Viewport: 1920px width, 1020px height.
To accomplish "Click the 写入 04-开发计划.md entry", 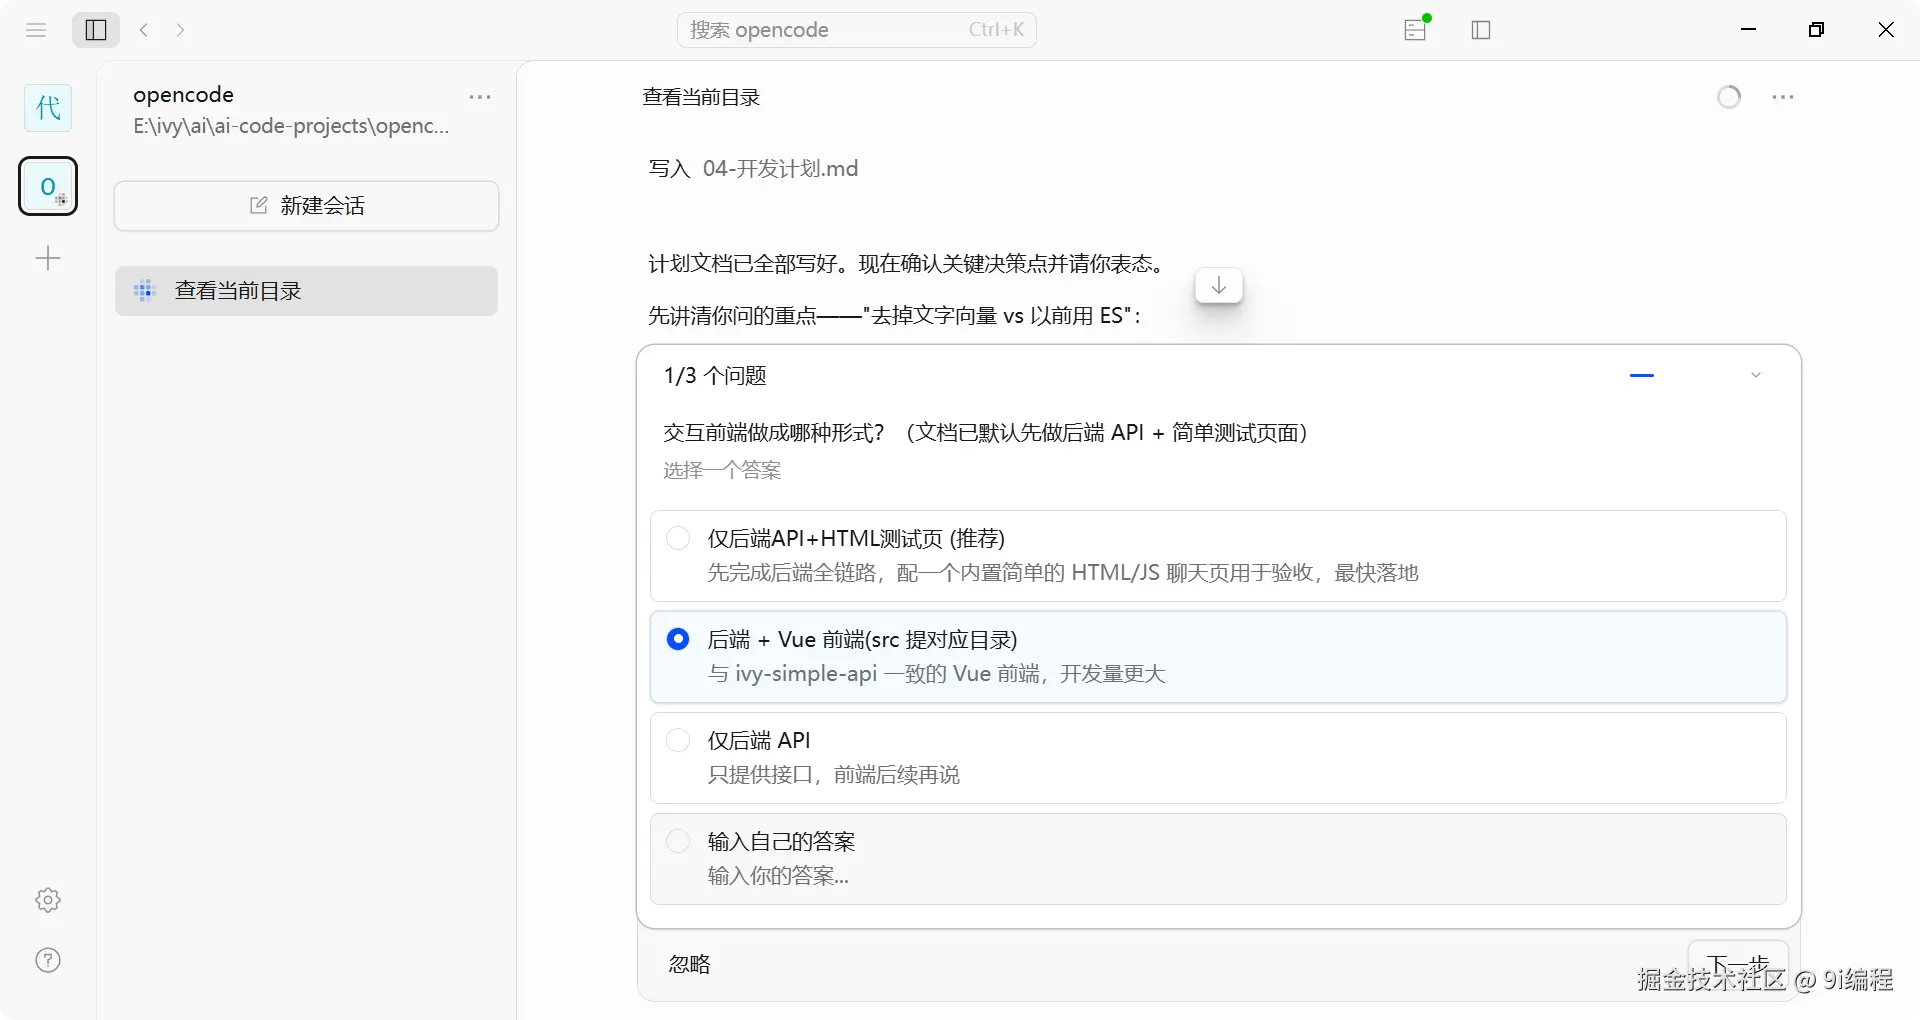I will [753, 169].
